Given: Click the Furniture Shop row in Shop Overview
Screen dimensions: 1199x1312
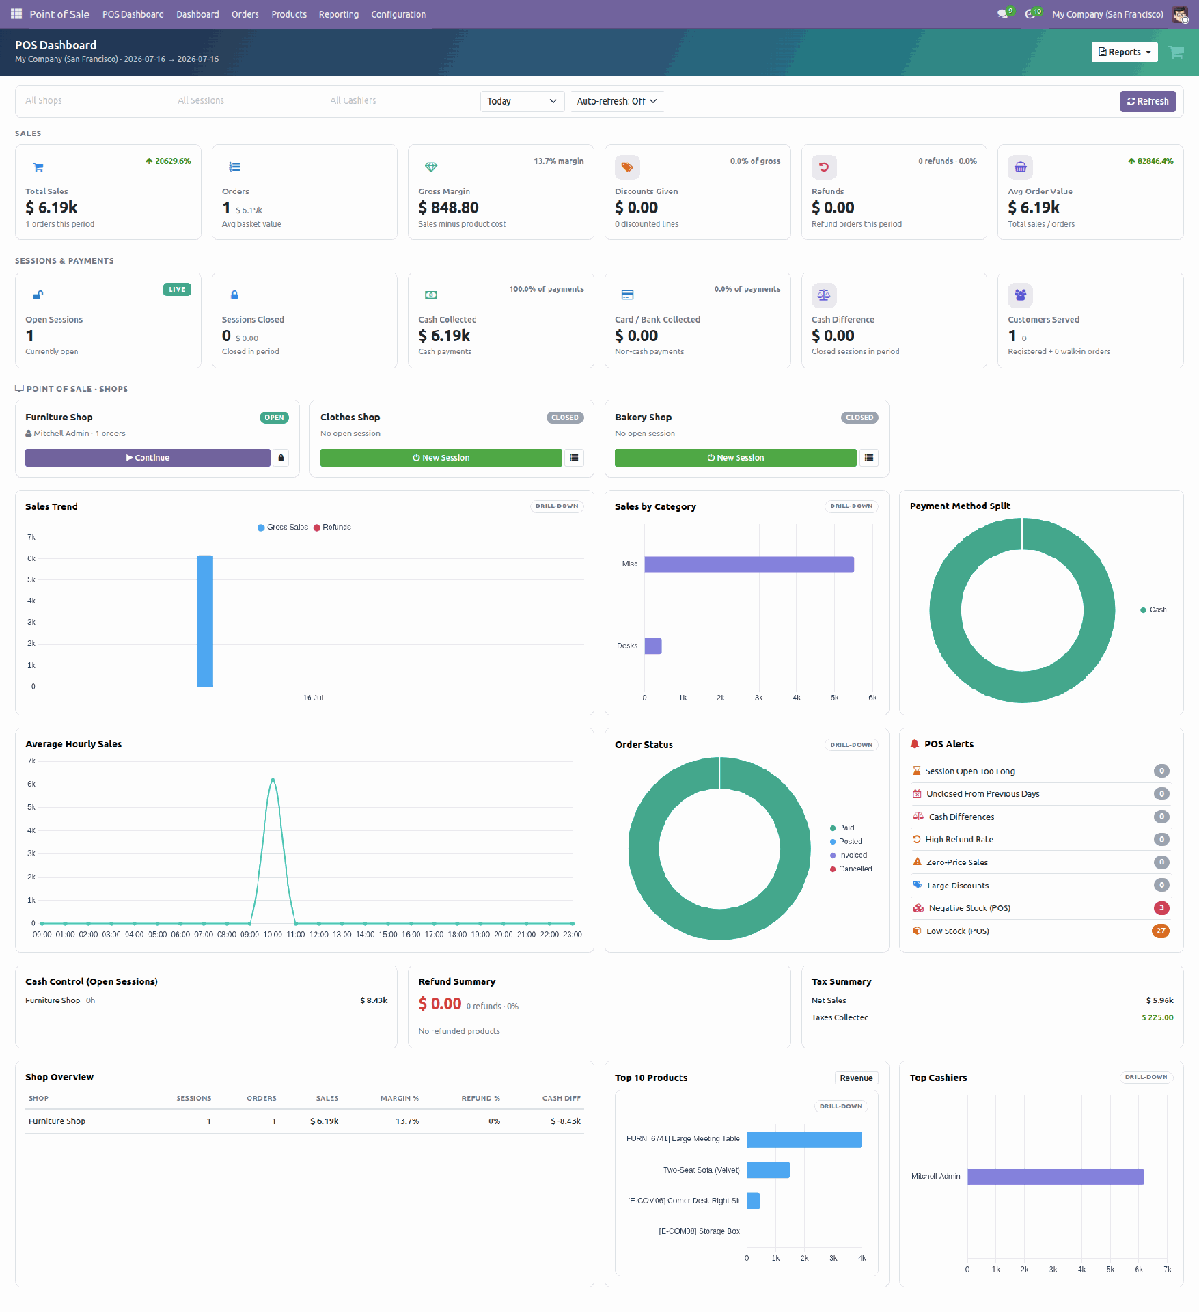Looking at the screenshot, I should [304, 1121].
